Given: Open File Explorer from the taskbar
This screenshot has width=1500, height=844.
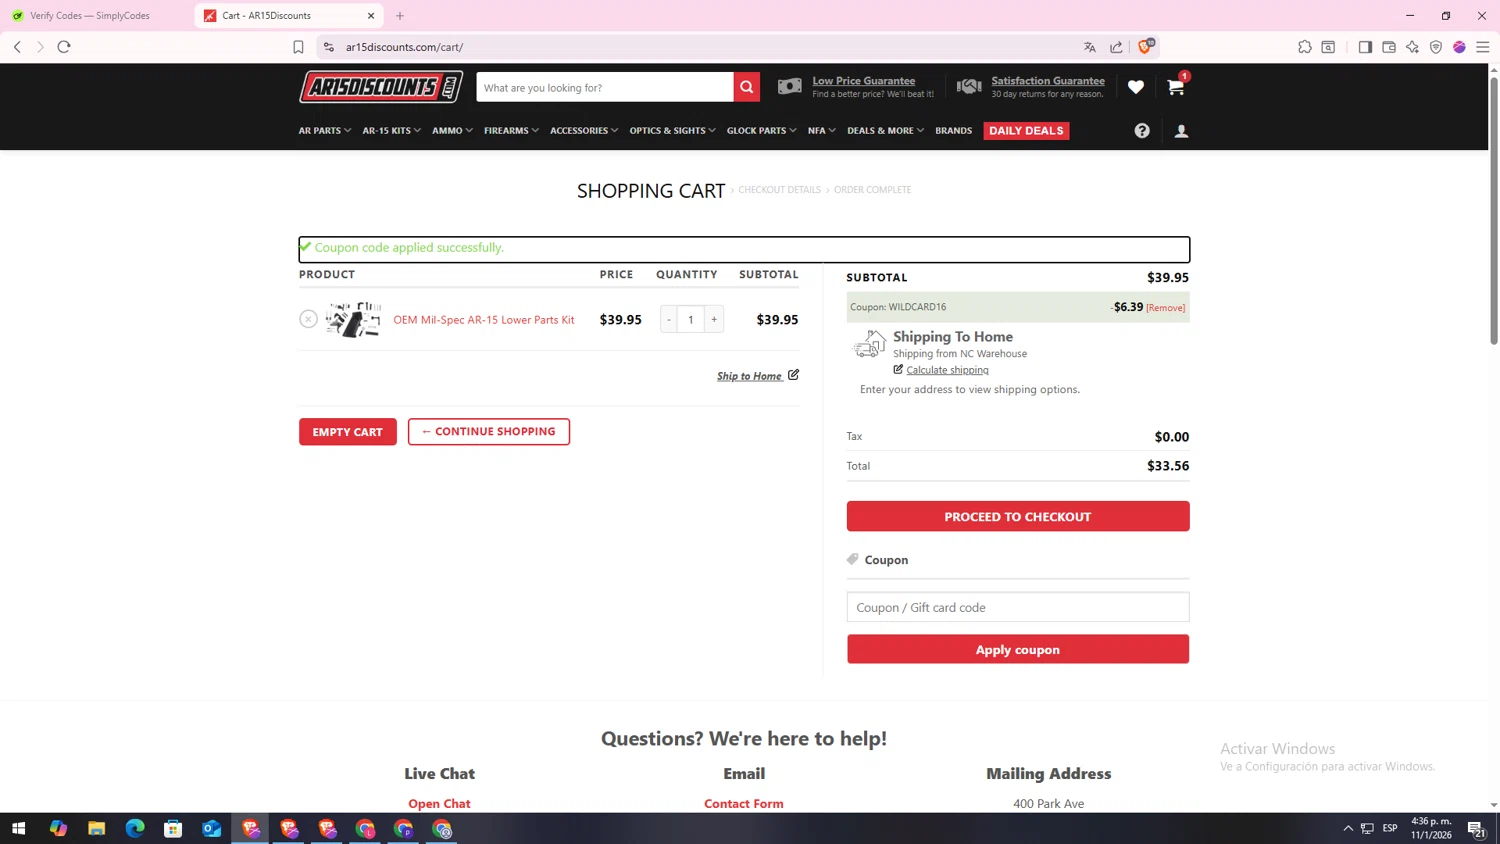Looking at the screenshot, I should pyautogui.click(x=96, y=828).
